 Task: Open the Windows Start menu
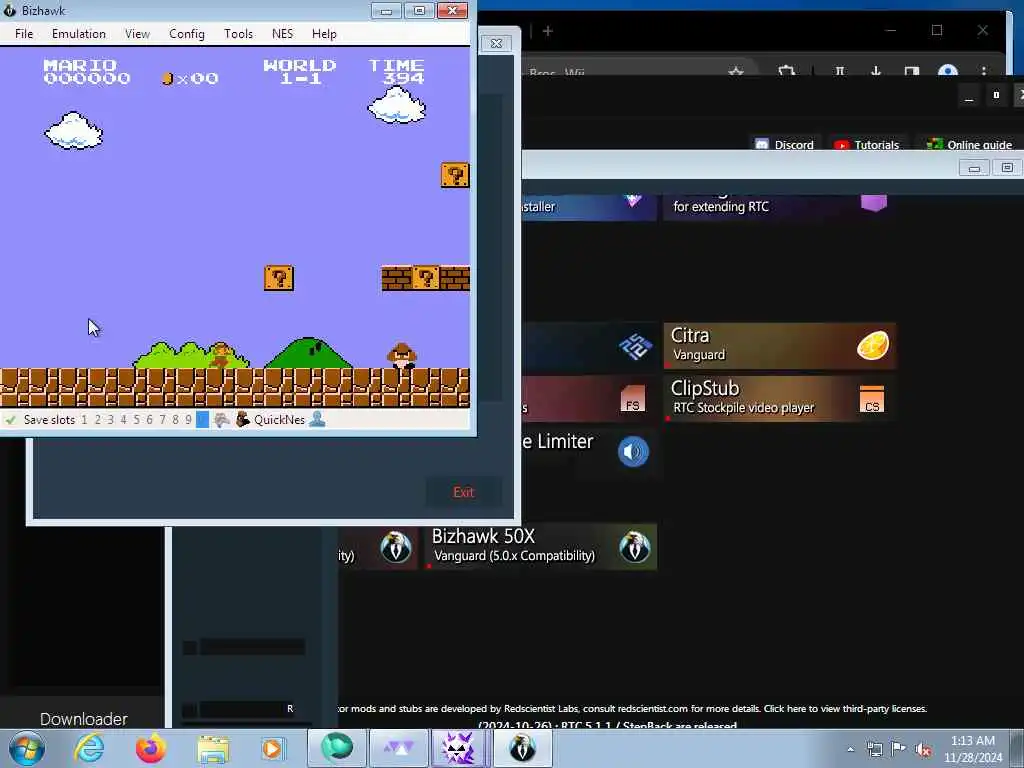26,748
